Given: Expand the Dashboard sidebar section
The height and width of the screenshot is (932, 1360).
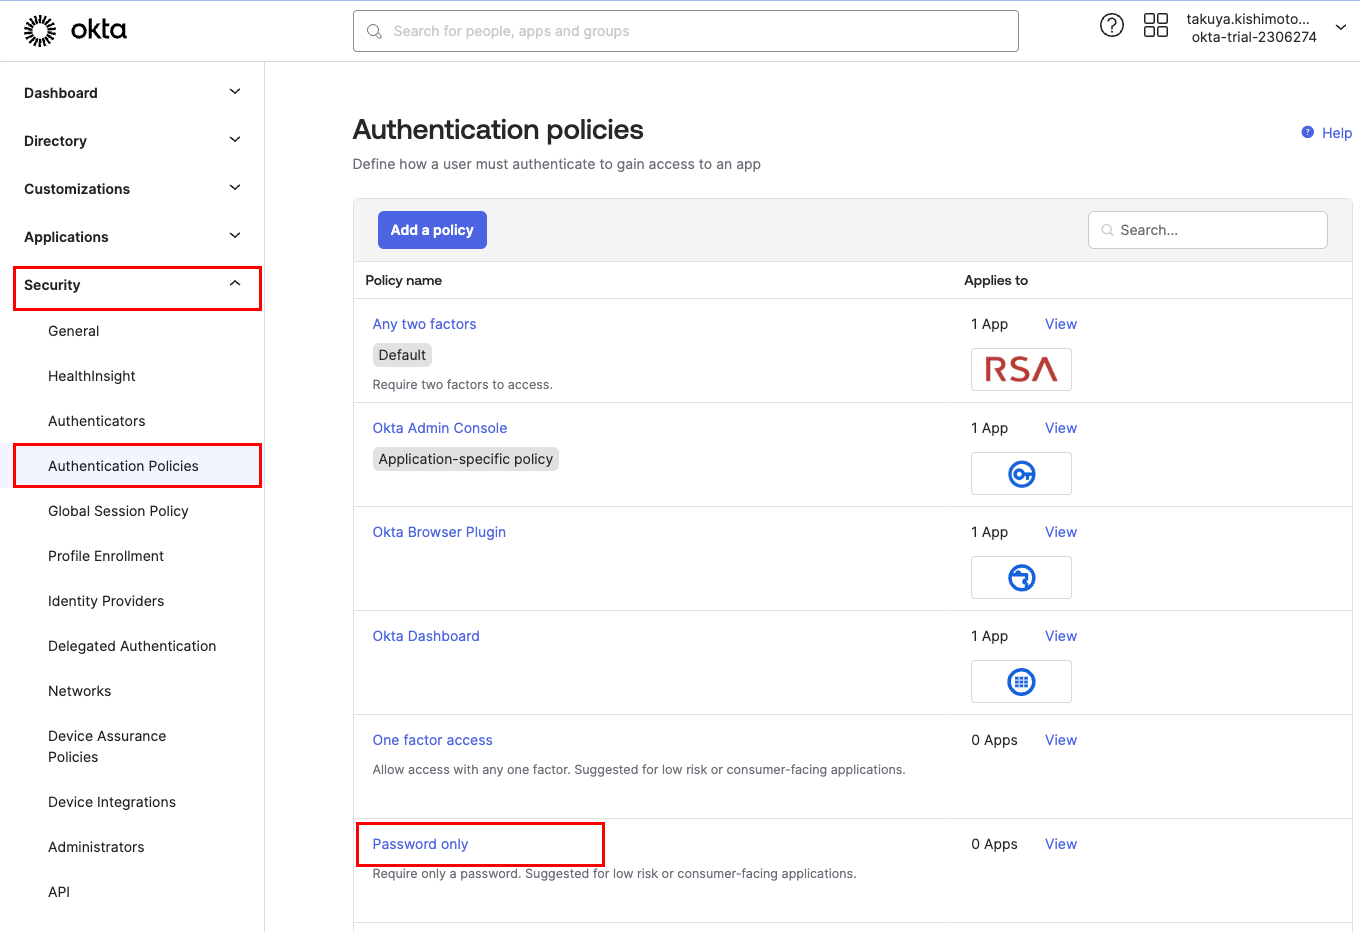Looking at the screenshot, I should tap(234, 92).
